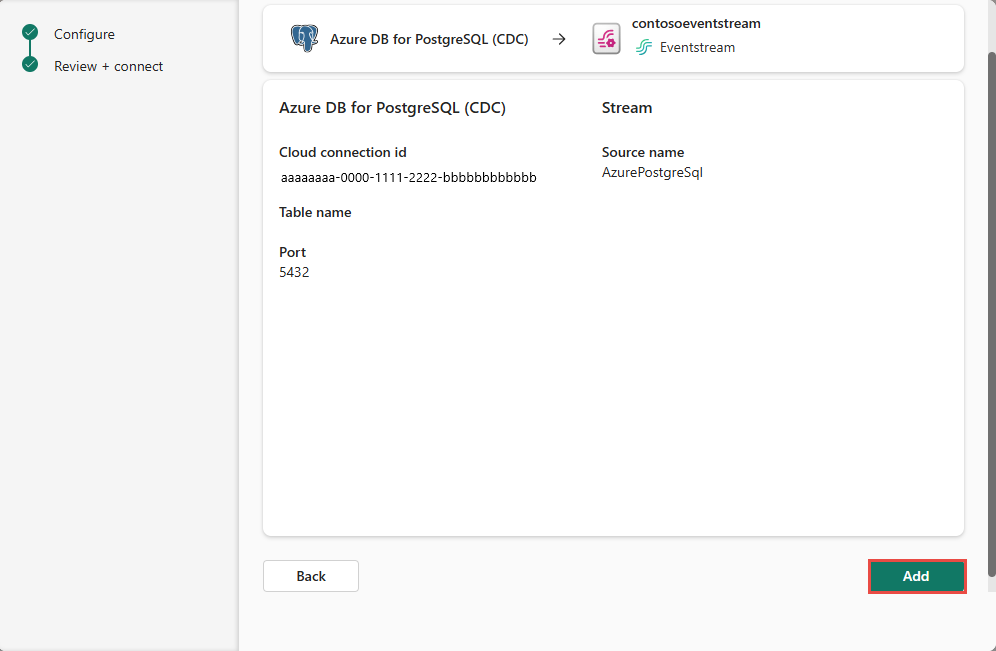Select the Cloud connection id value
Image resolution: width=996 pixels, height=651 pixels.
[x=408, y=176]
